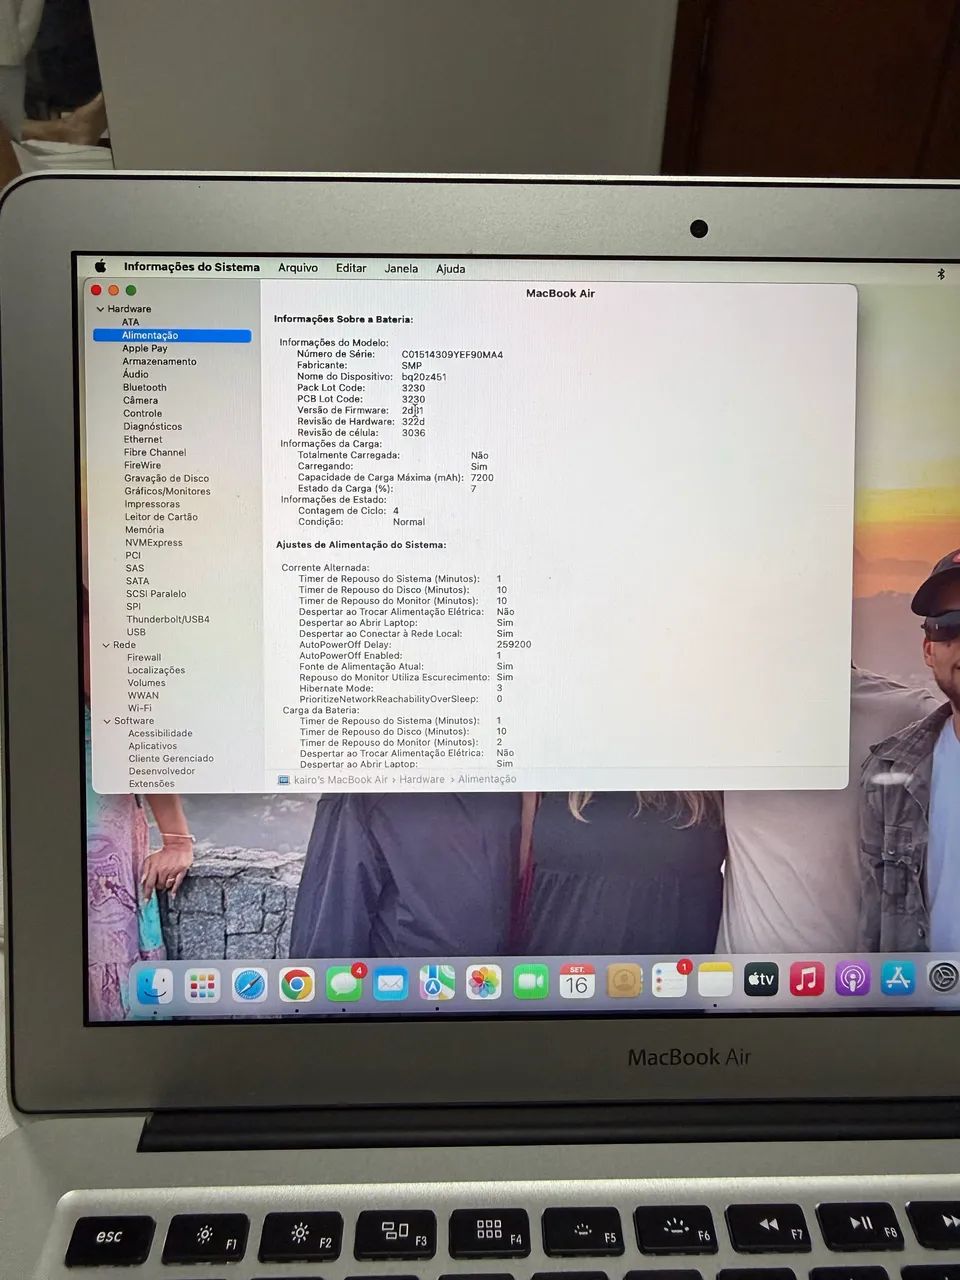Screen dimensions: 960x1280
Task: Open Maps from the Dock
Action: pos(437,983)
